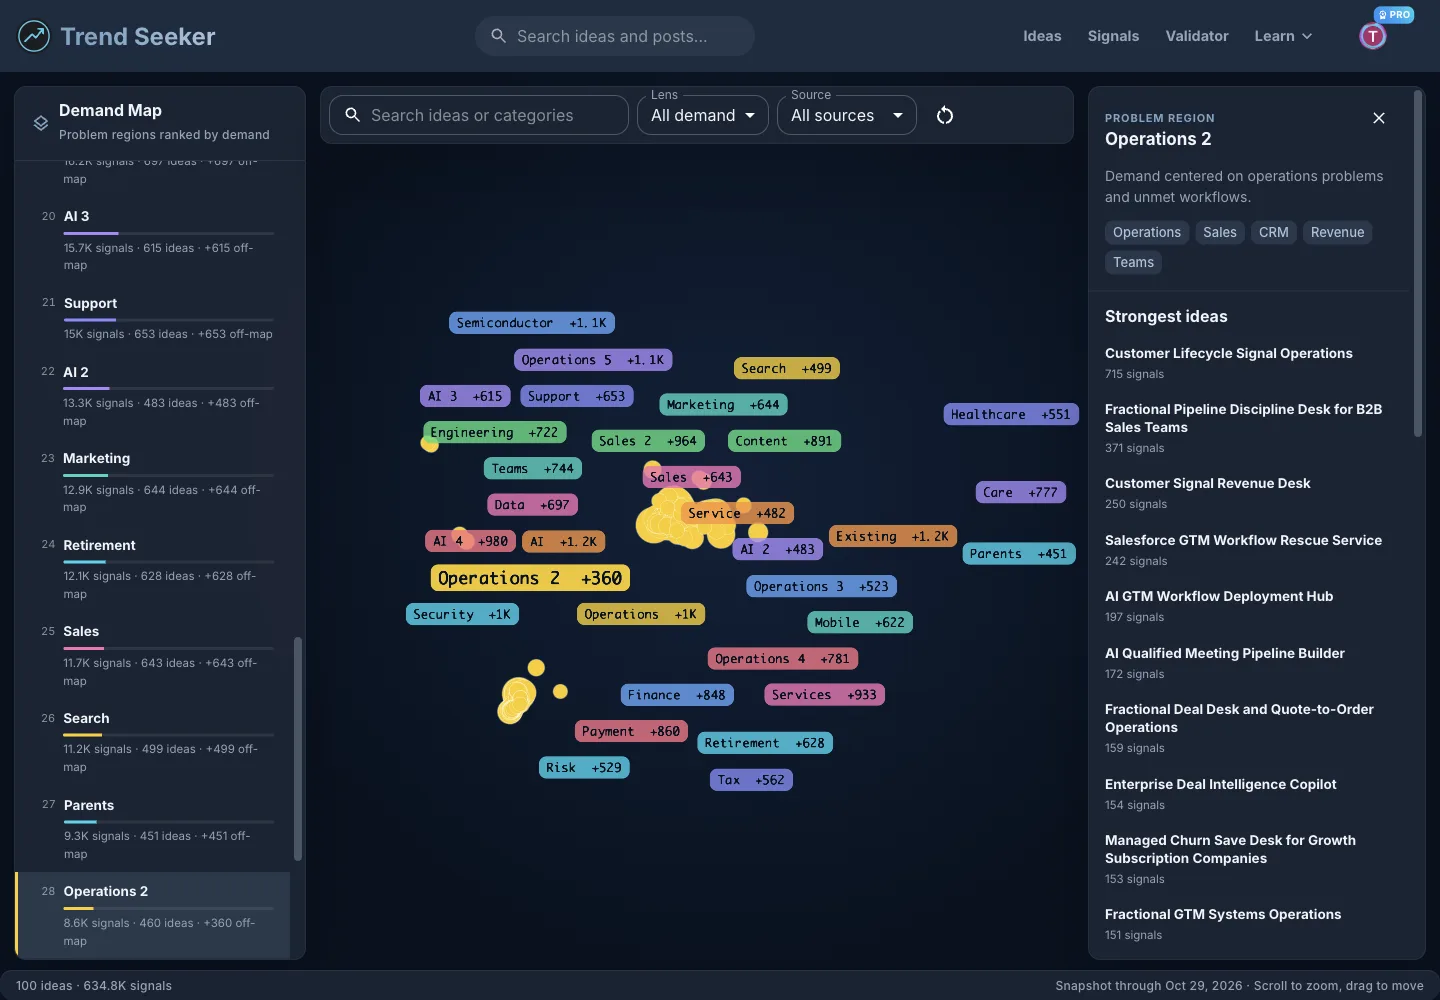Select the Operations tag chip
The width and height of the screenshot is (1440, 1000).
point(1147,232)
